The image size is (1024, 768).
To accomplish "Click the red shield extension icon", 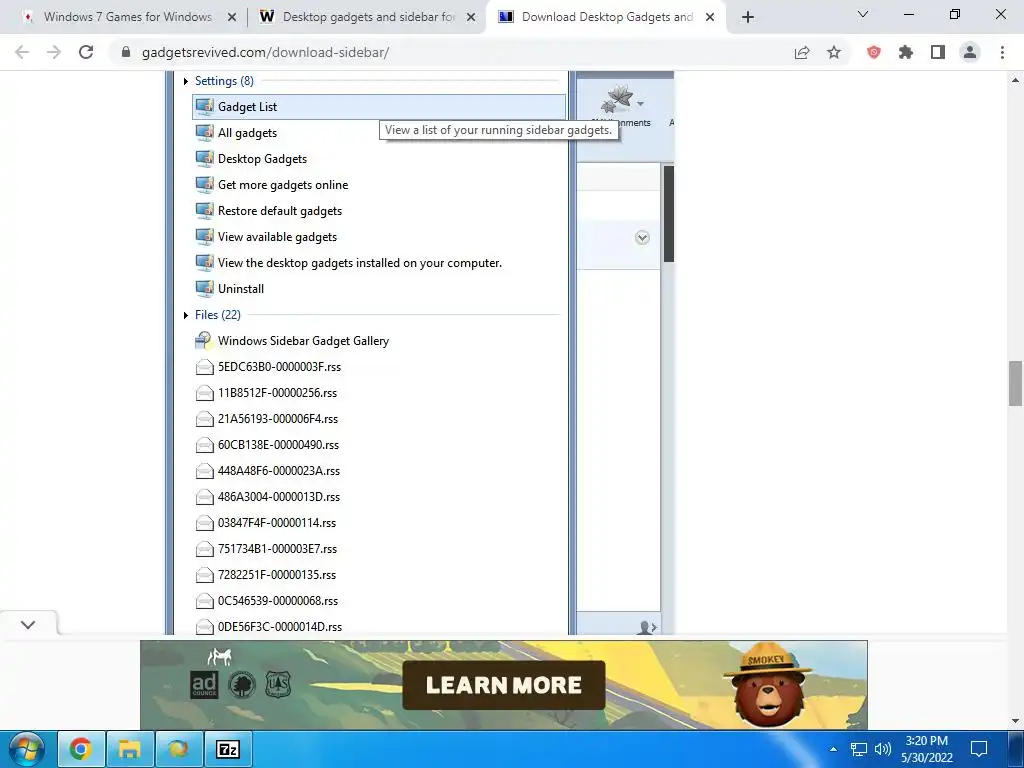I will point(873,52).
